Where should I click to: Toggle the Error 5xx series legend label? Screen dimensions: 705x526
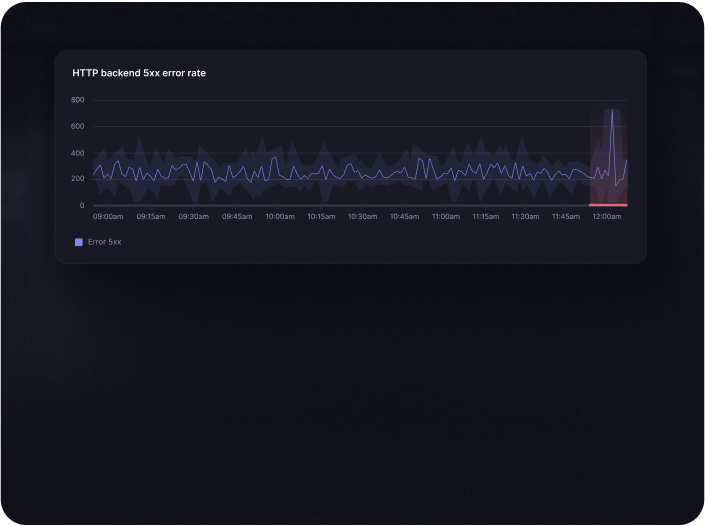coord(104,242)
